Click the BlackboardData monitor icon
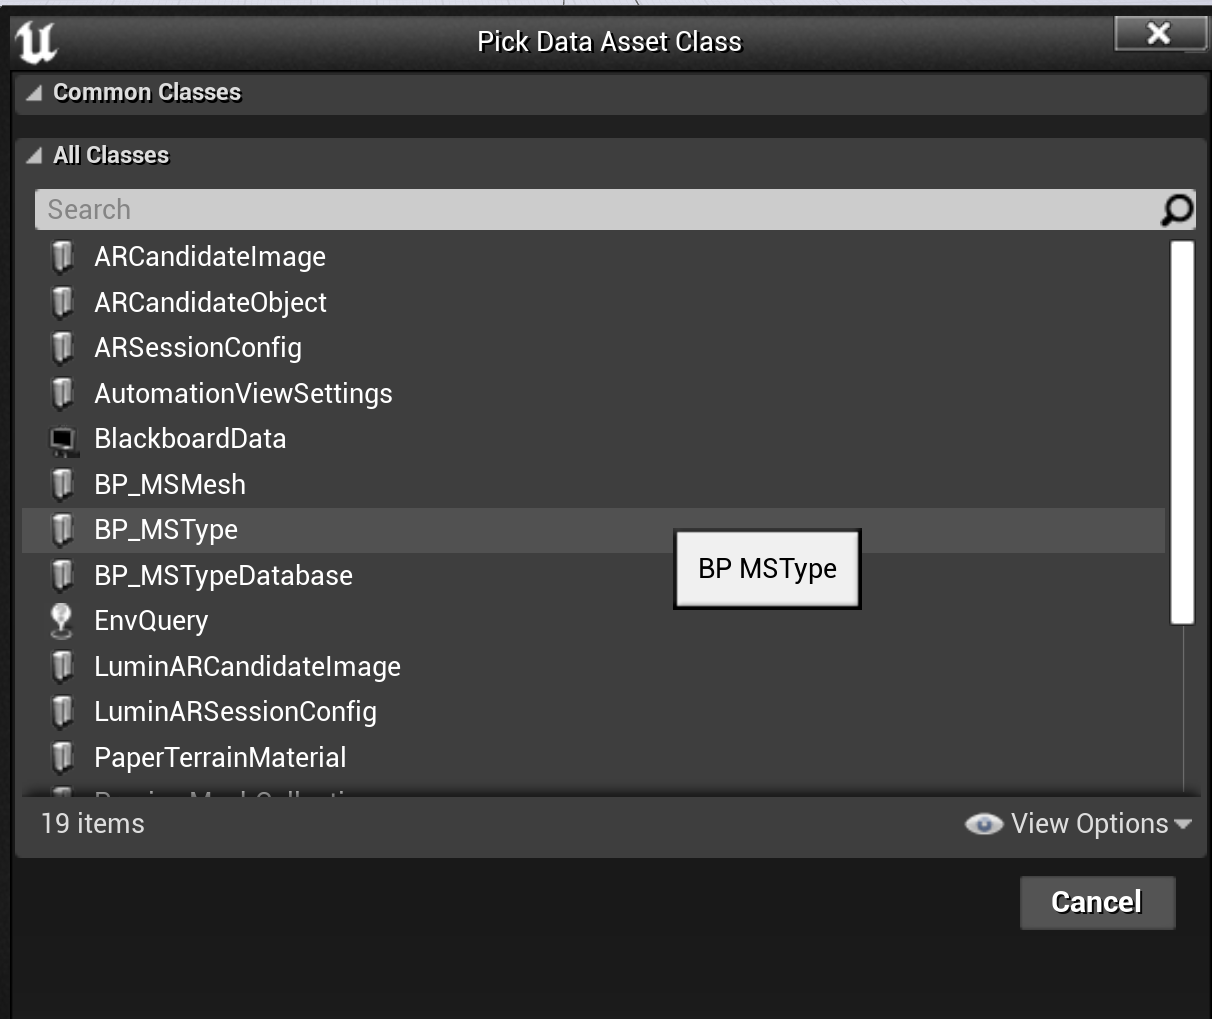 pyautogui.click(x=62, y=439)
